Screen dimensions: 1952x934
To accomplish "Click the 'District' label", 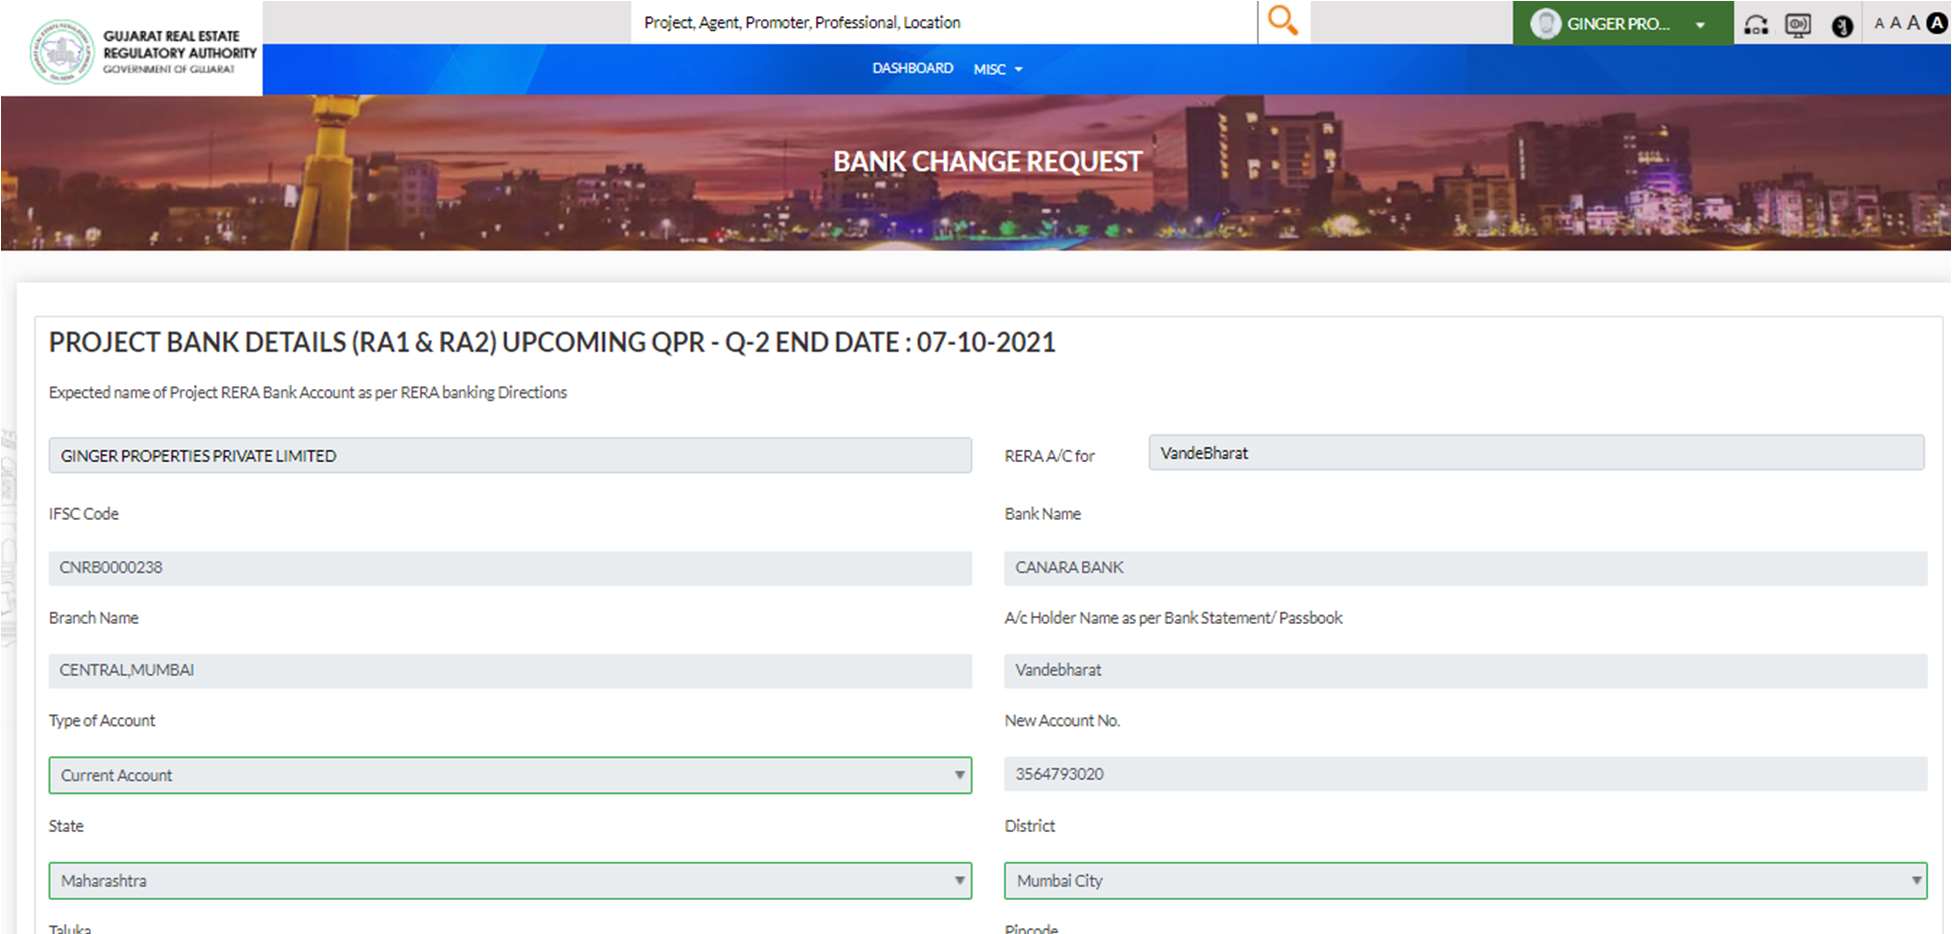I will 1030,826.
